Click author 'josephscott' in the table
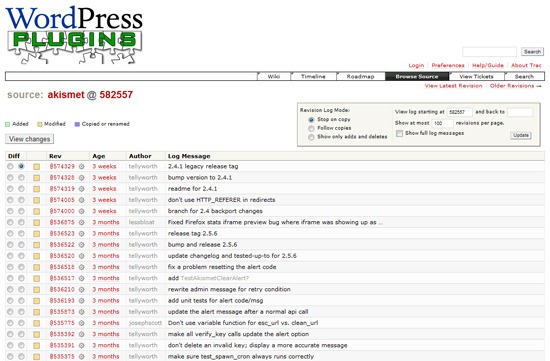The width and height of the screenshot is (550, 361). click(145, 323)
